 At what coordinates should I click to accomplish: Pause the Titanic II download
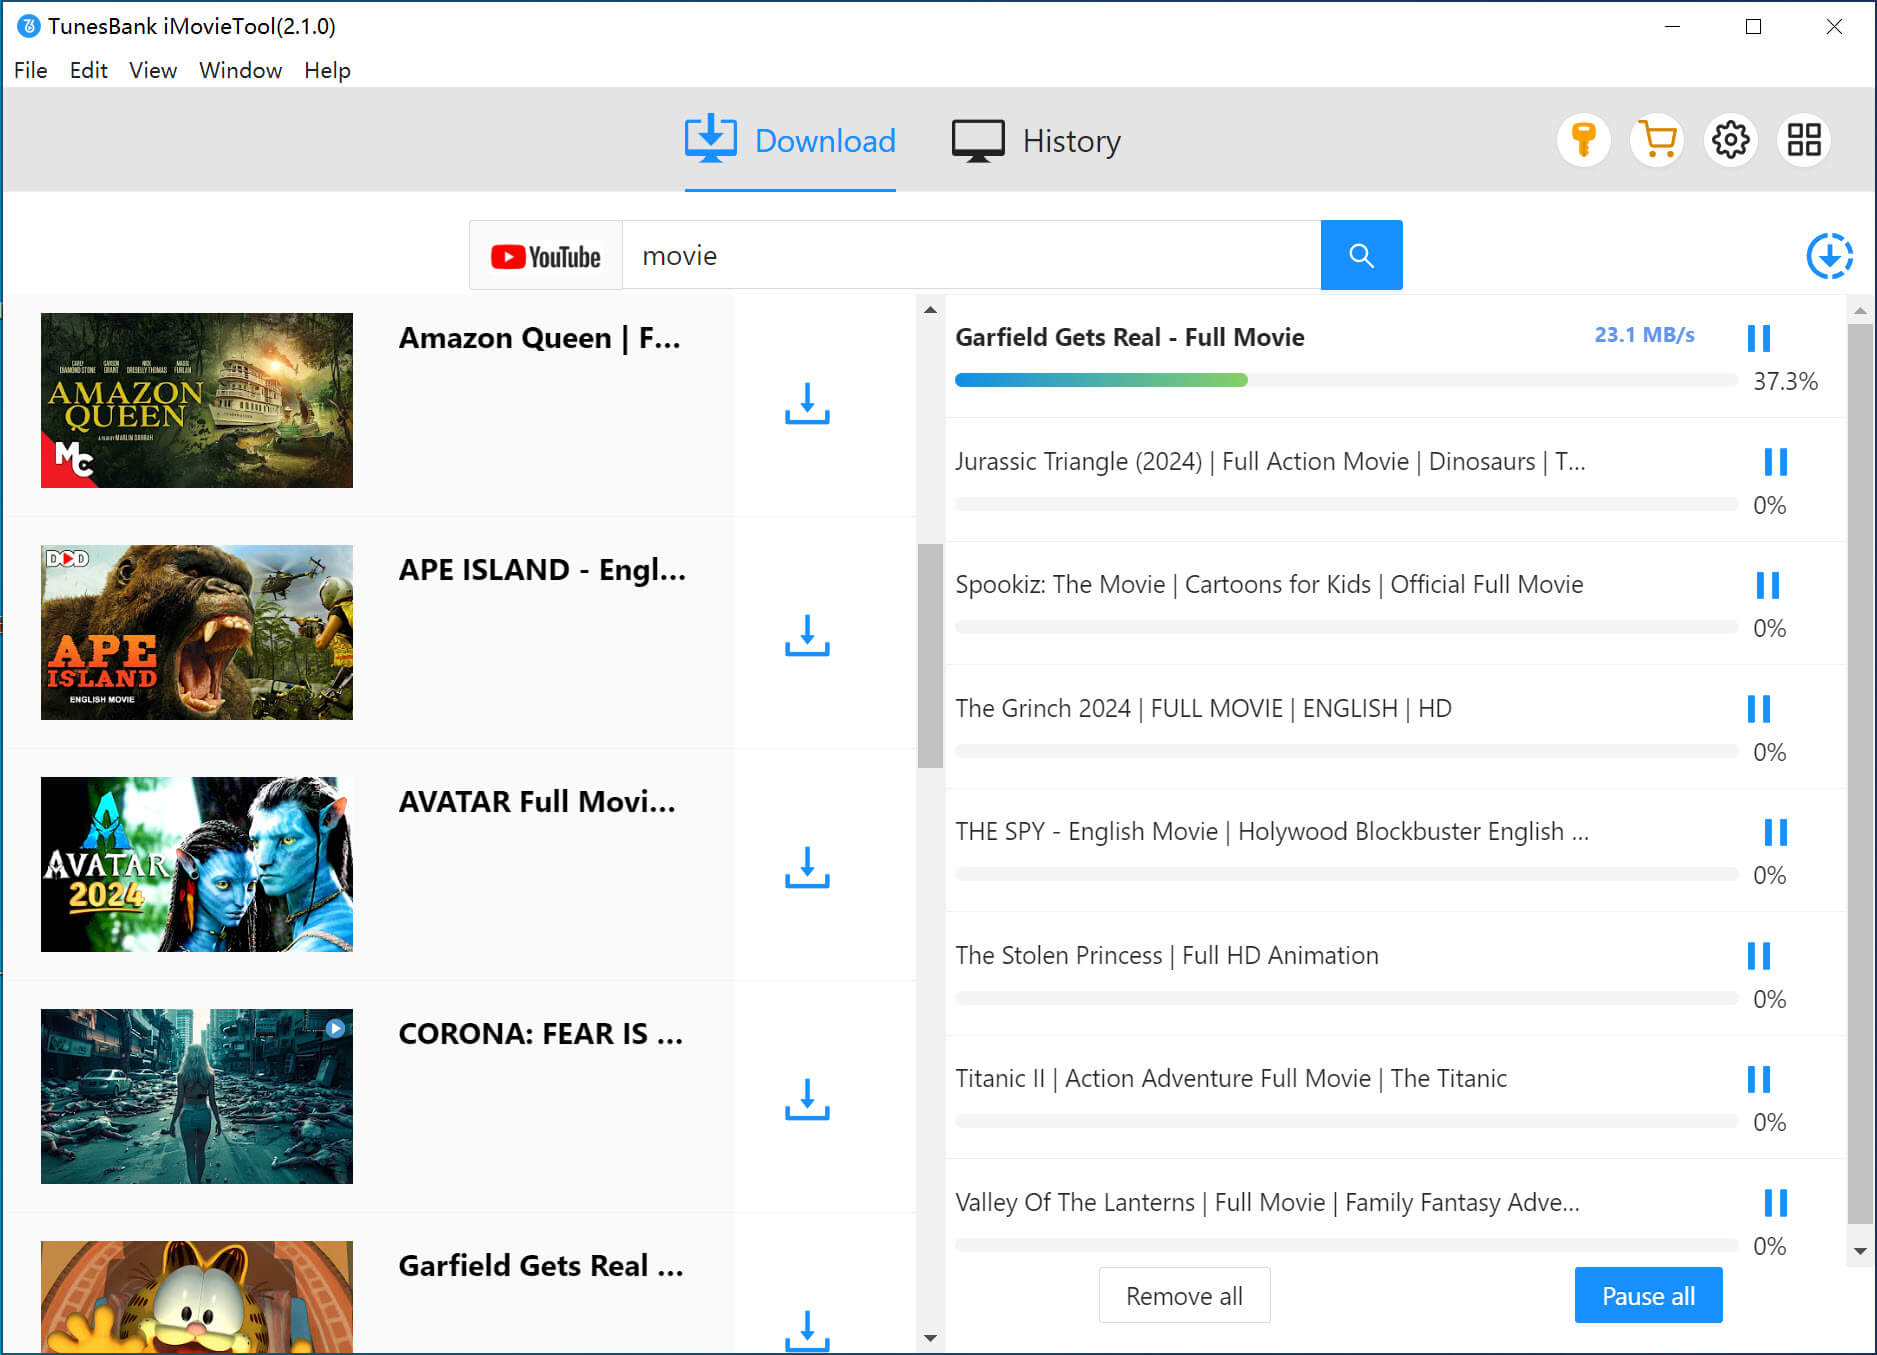click(1758, 1079)
